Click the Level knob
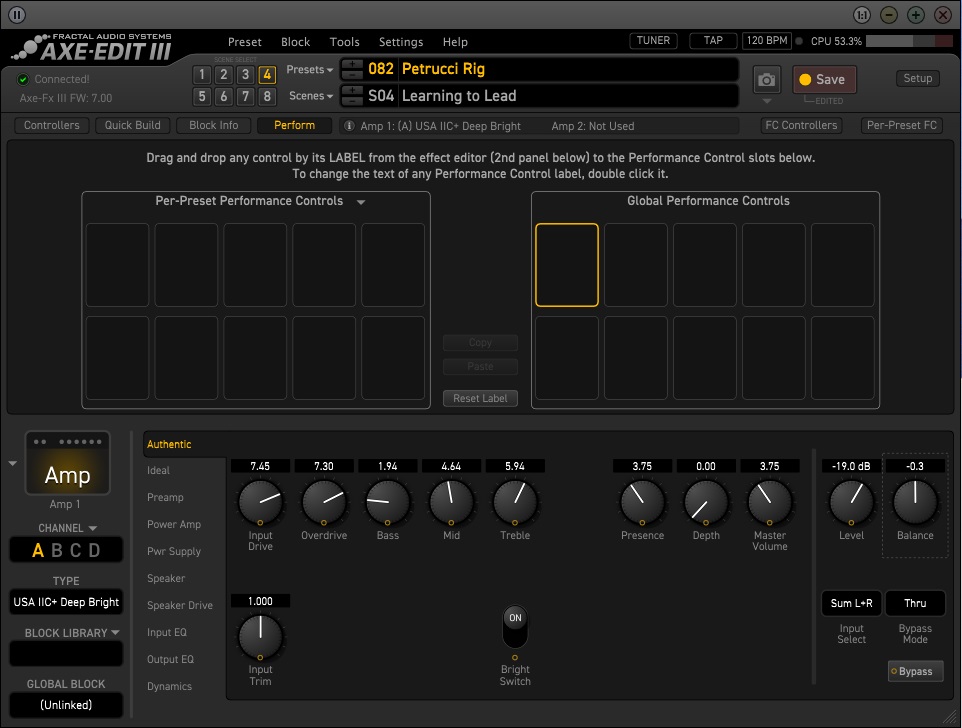The height and width of the screenshot is (728, 962). coord(851,502)
